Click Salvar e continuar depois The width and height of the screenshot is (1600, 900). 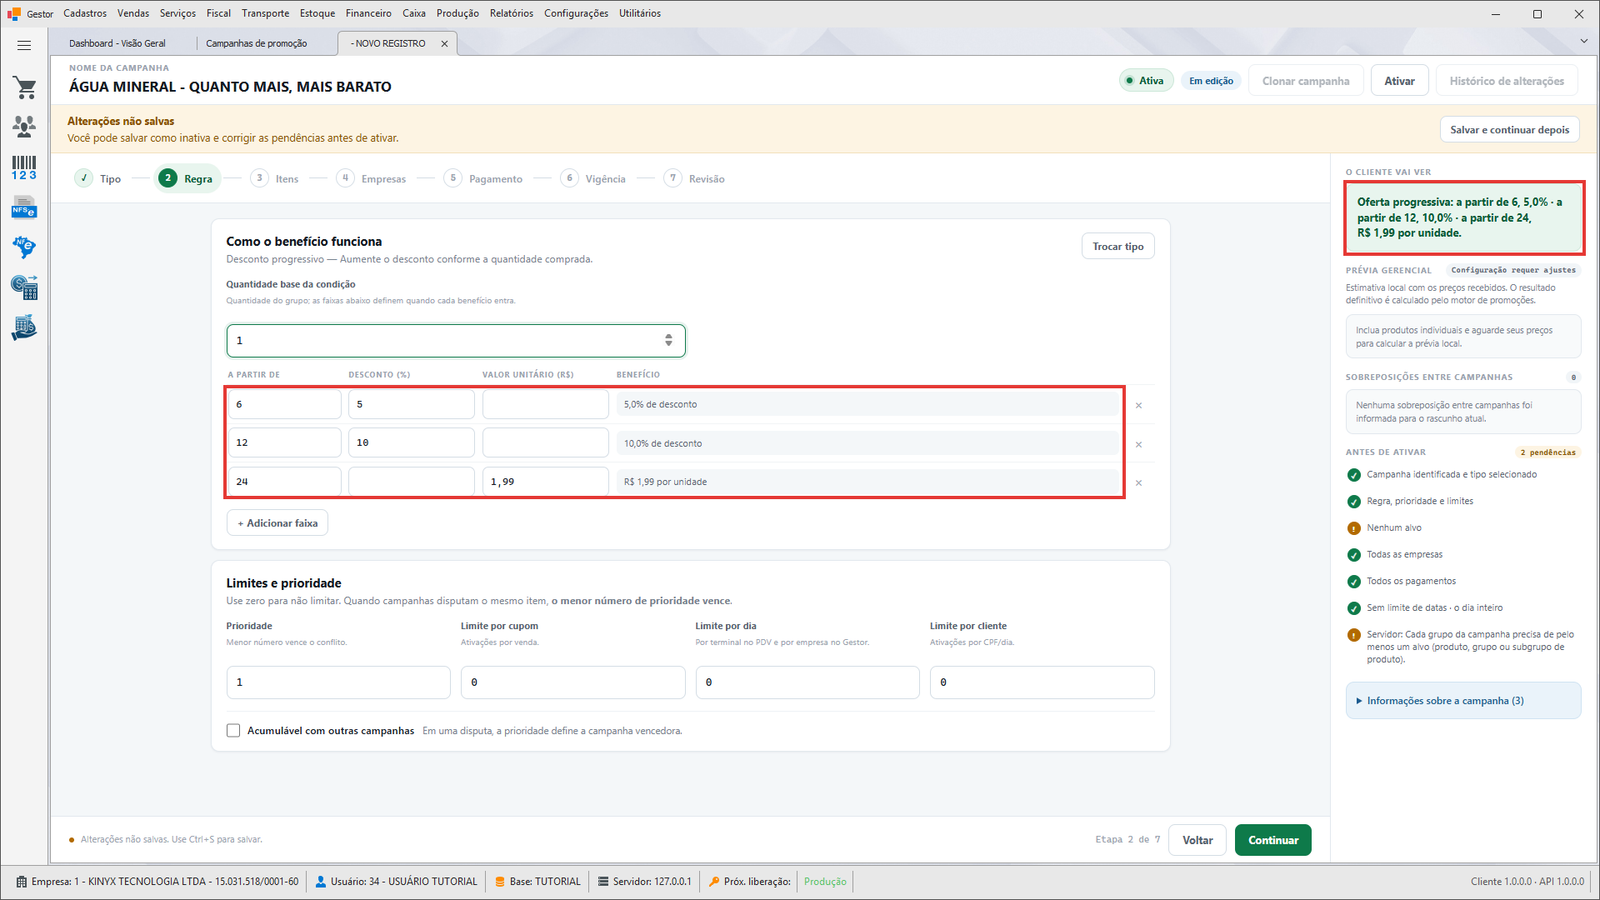point(1510,130)
